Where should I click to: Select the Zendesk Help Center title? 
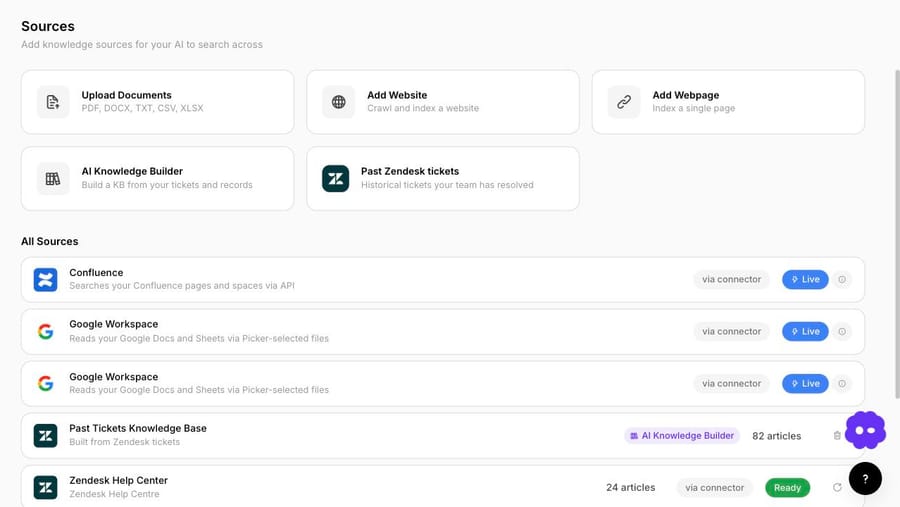(x=119, y=480)
